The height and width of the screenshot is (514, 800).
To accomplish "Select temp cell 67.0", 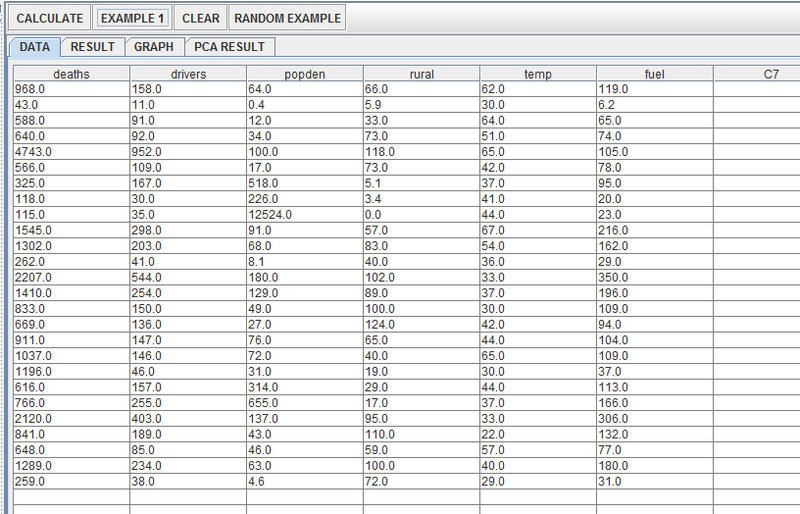I will pos(538,230).
